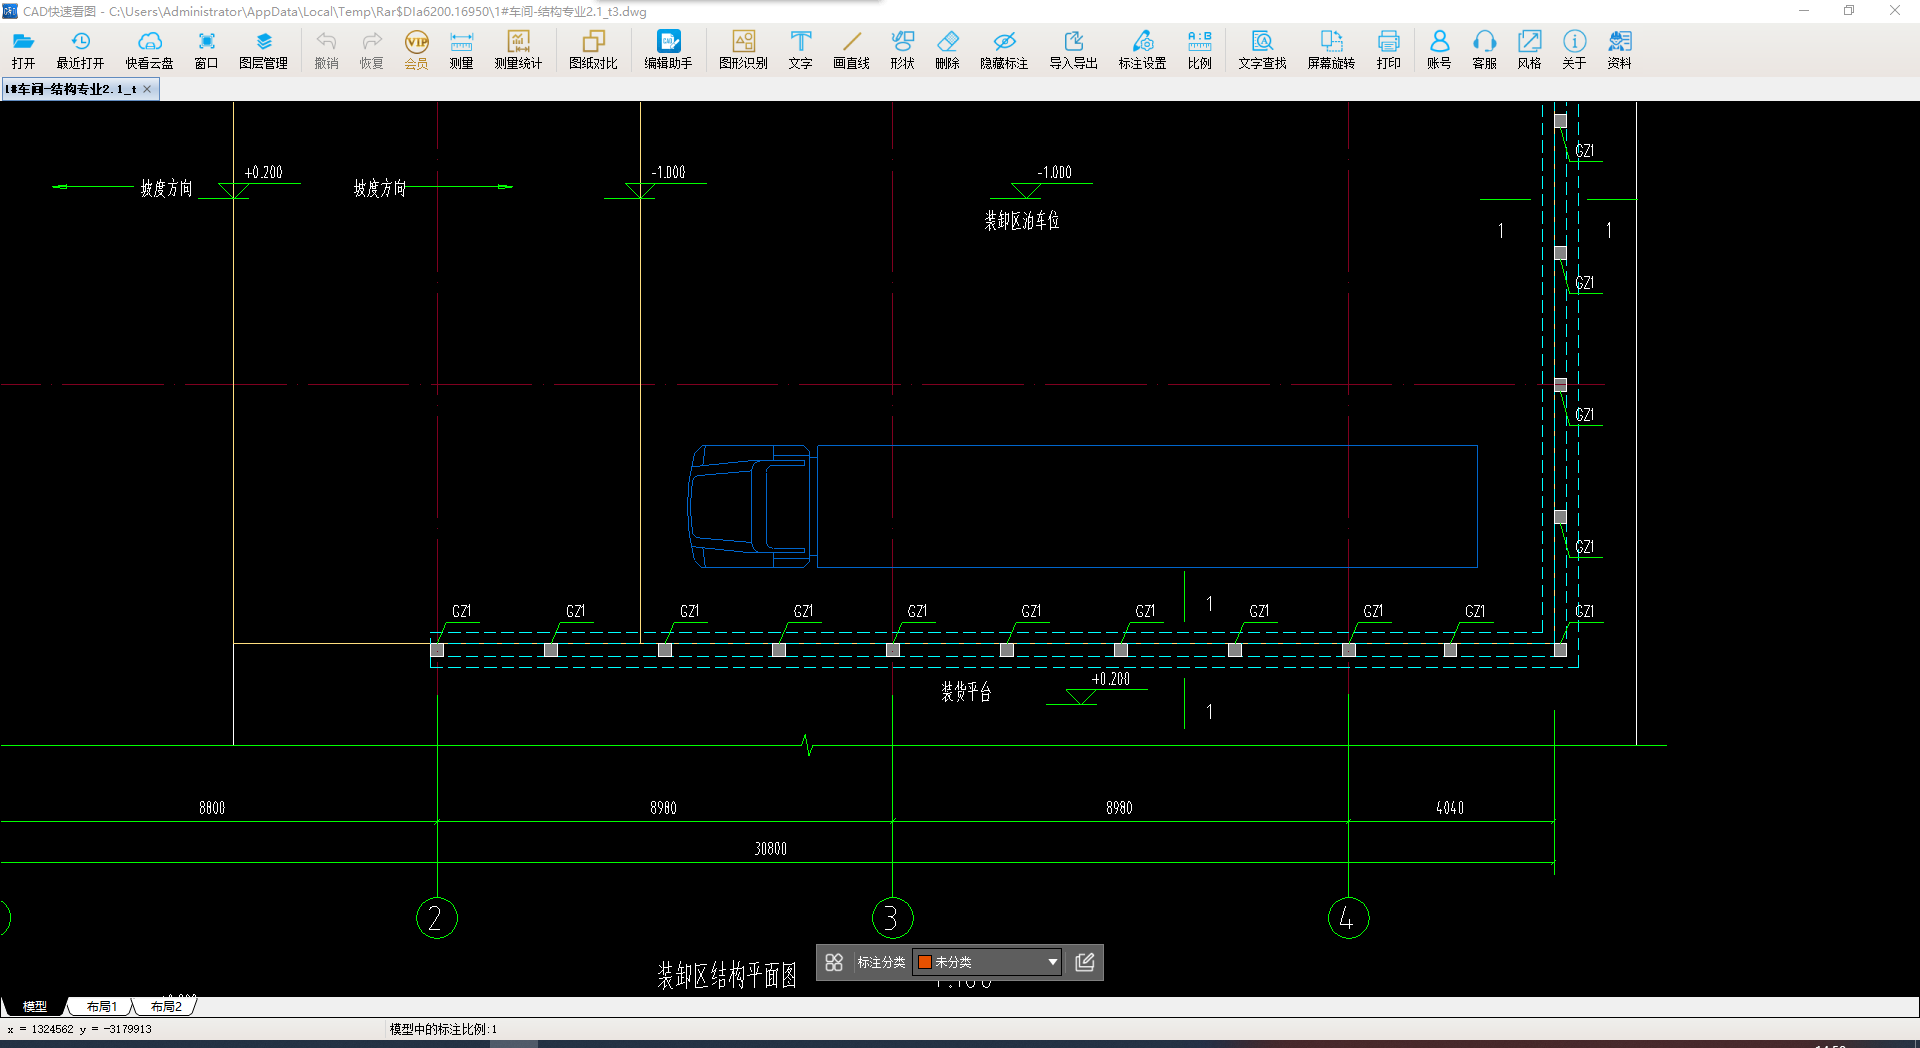
Task: Select the 30800 overall dimension text
Action: (770, 849)
